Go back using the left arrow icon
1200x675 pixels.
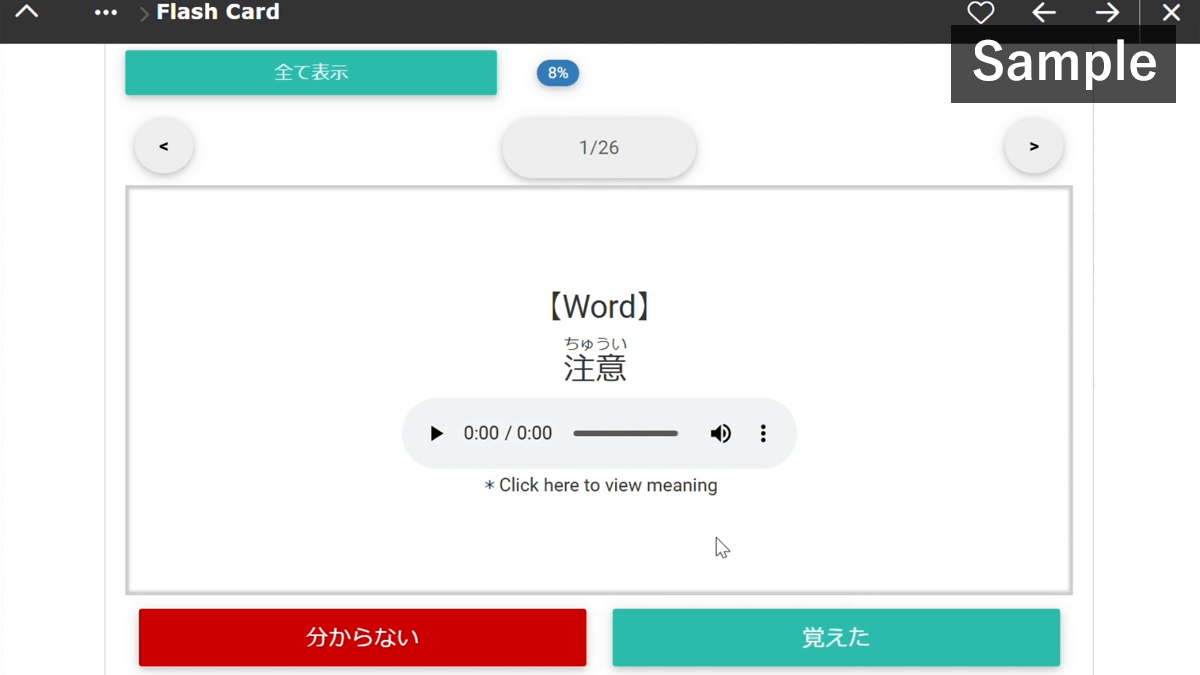tap(1044, 13)
